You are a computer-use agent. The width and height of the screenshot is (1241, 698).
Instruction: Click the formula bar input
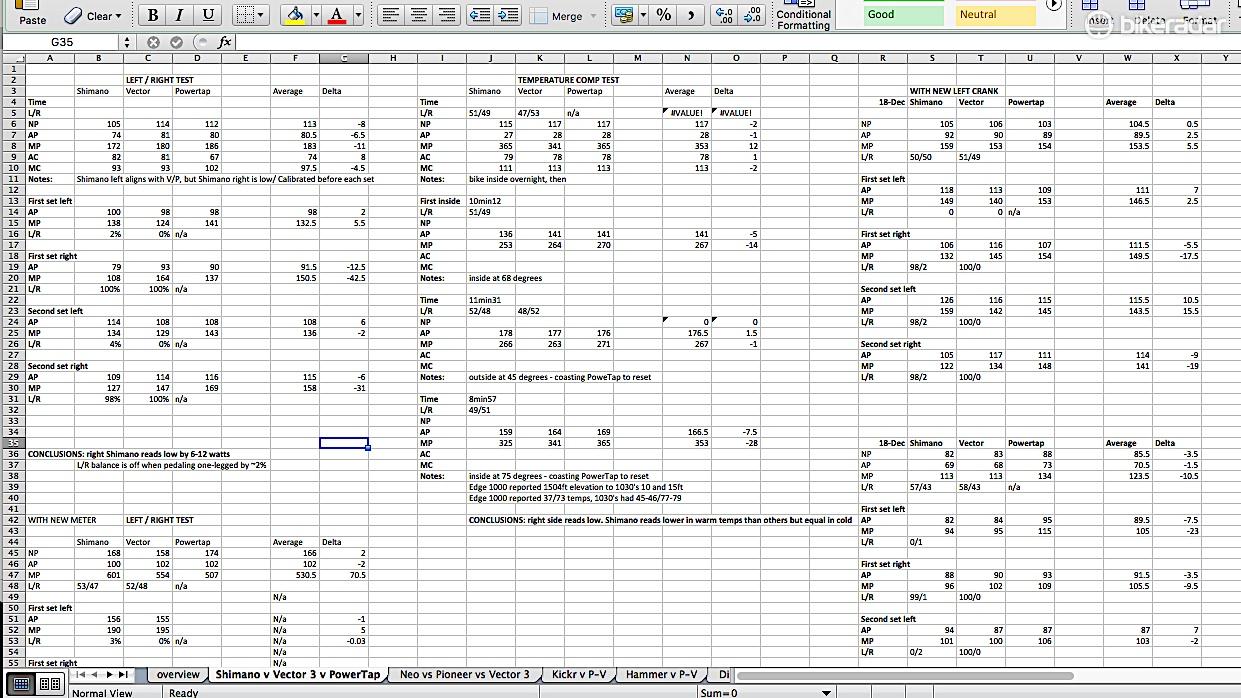(x=738, y=42)
